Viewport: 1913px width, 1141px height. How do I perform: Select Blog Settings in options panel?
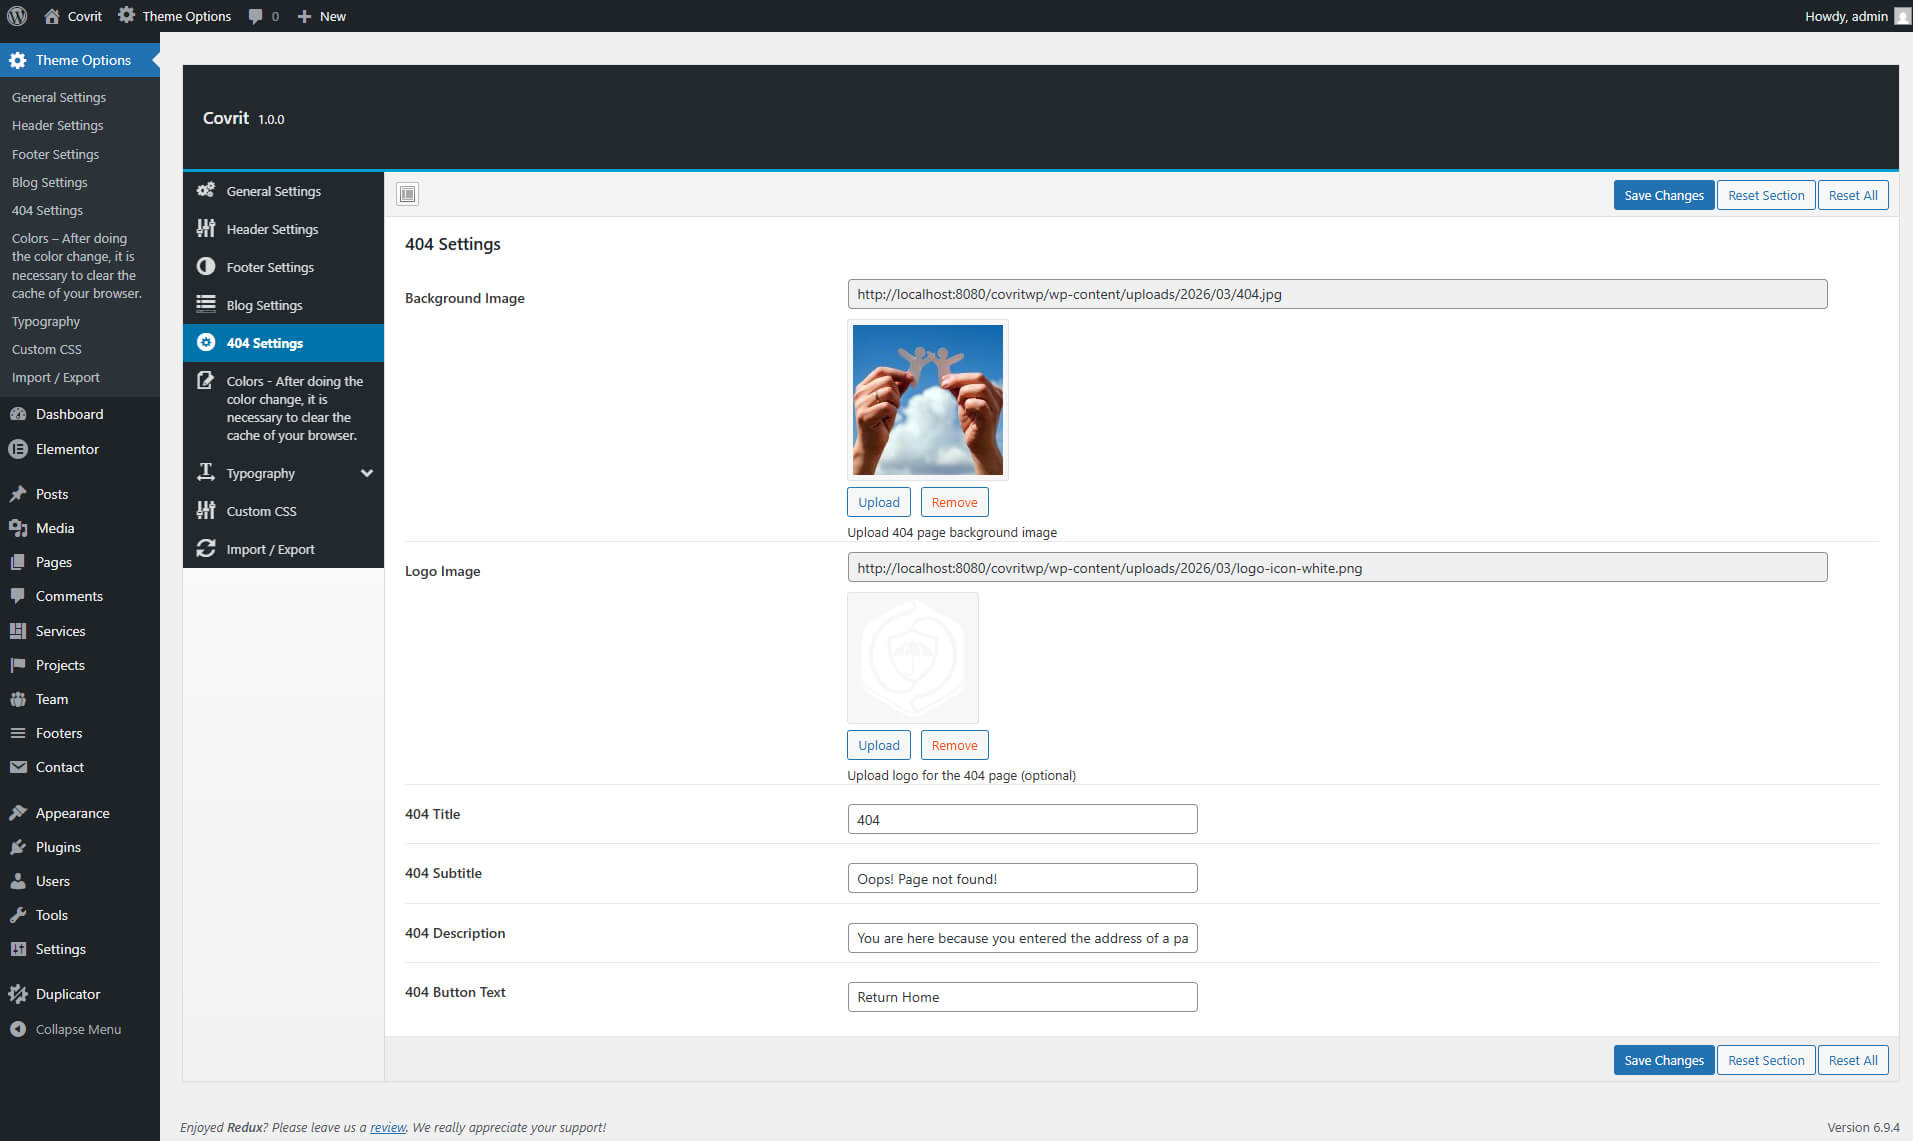pyautogui.click(x=264, y=305)
